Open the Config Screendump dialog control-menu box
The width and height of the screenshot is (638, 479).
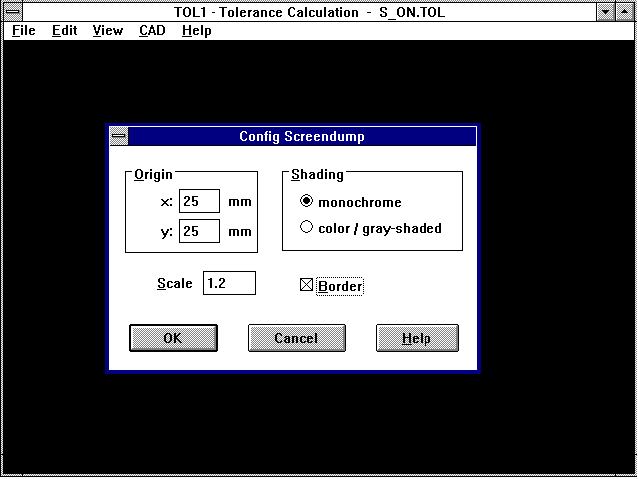pos(119,136)
